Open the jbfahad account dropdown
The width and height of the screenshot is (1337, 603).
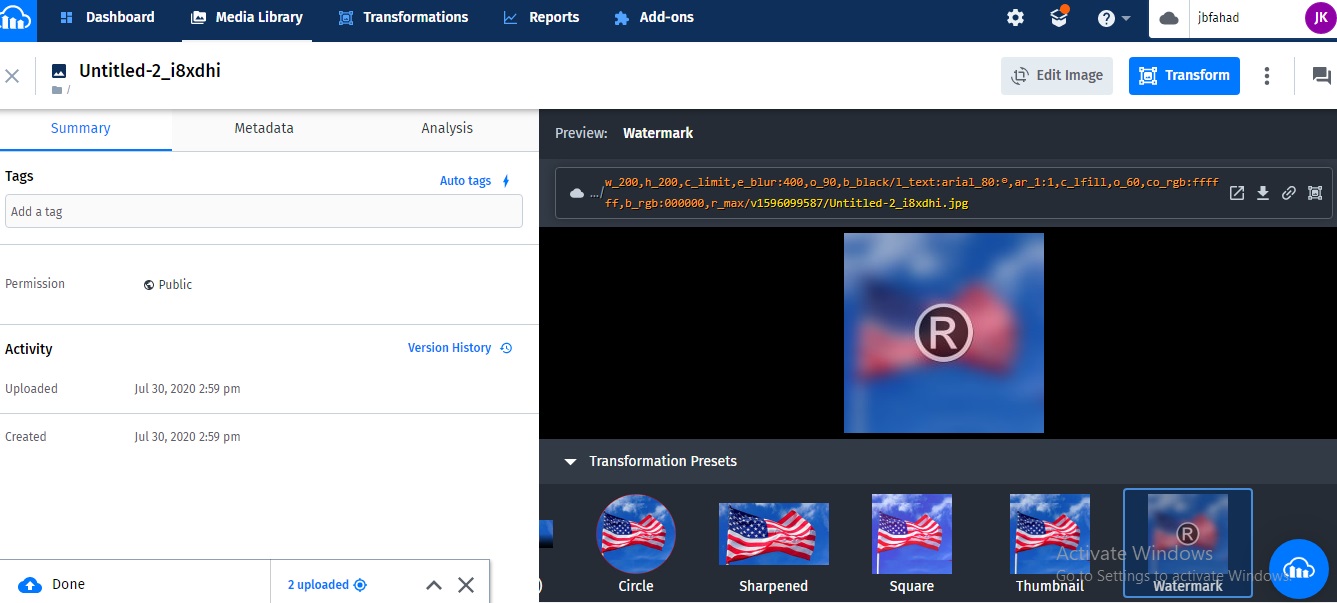(x=1240, y=18)
